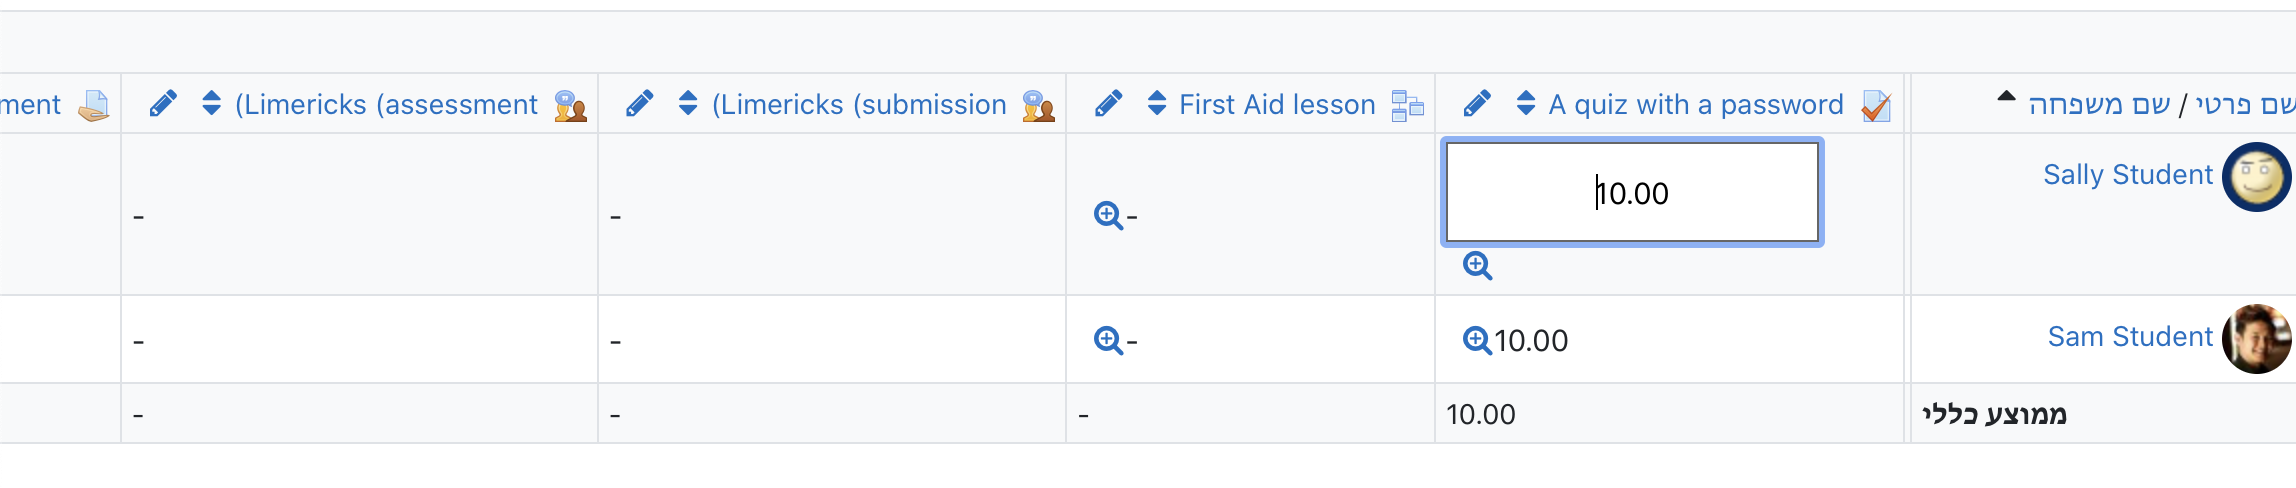Click the pencil edit icon for First Aid lesson
This screenshot has width=2296, height=488.
[1108, 103]
